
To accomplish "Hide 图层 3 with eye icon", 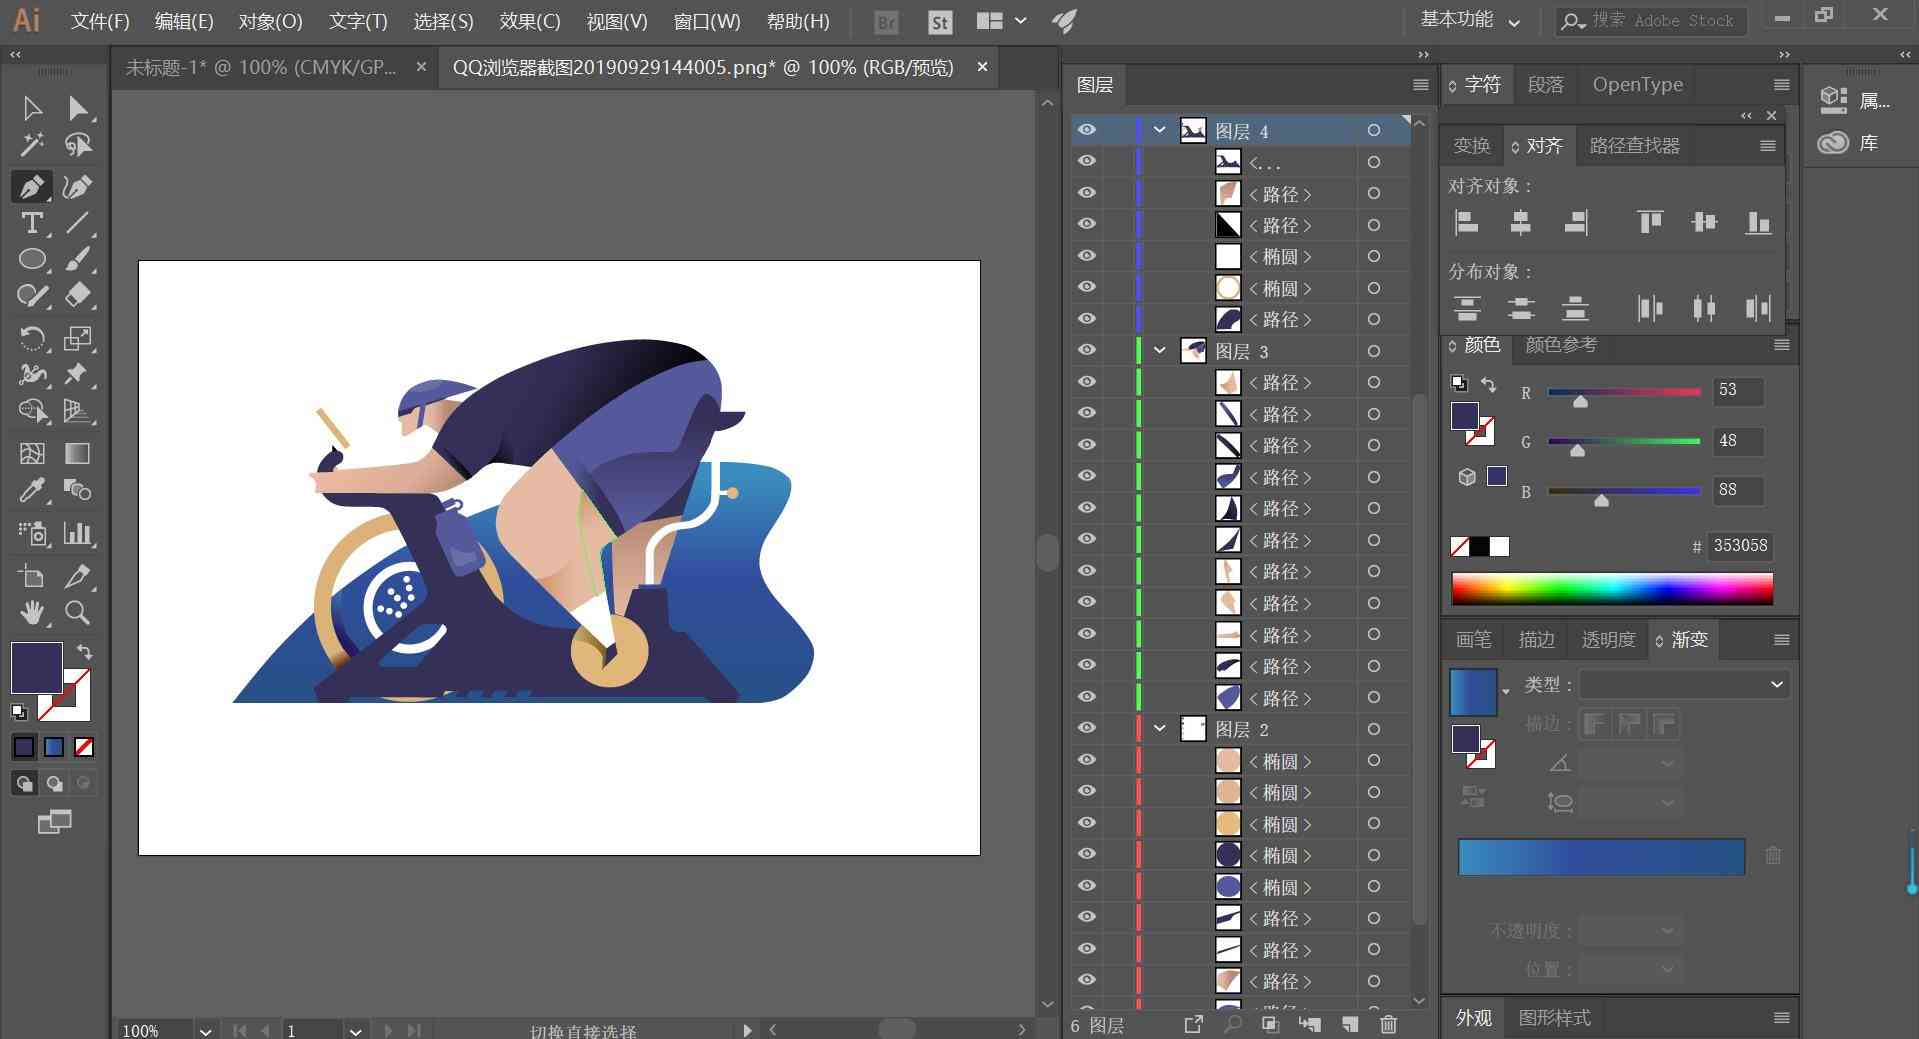I will pos(1087,350).
